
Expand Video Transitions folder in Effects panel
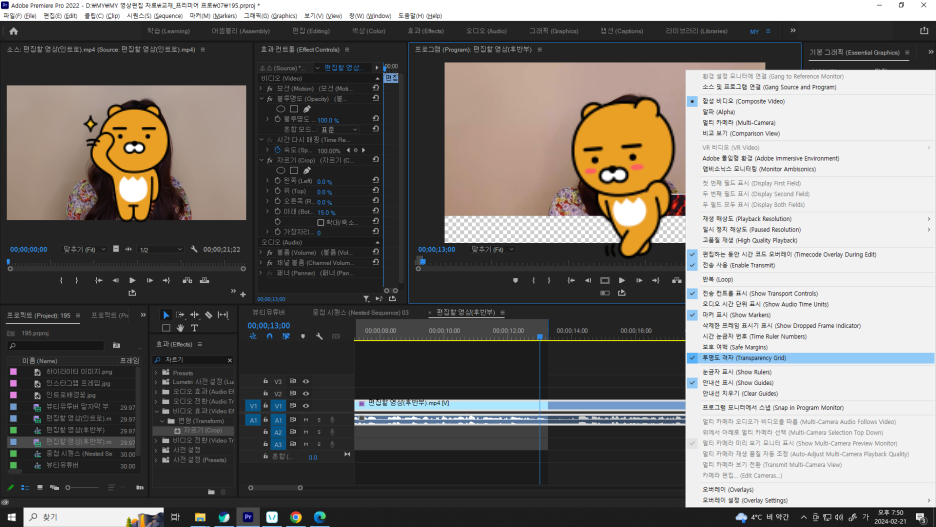click(x=156, y=440)
